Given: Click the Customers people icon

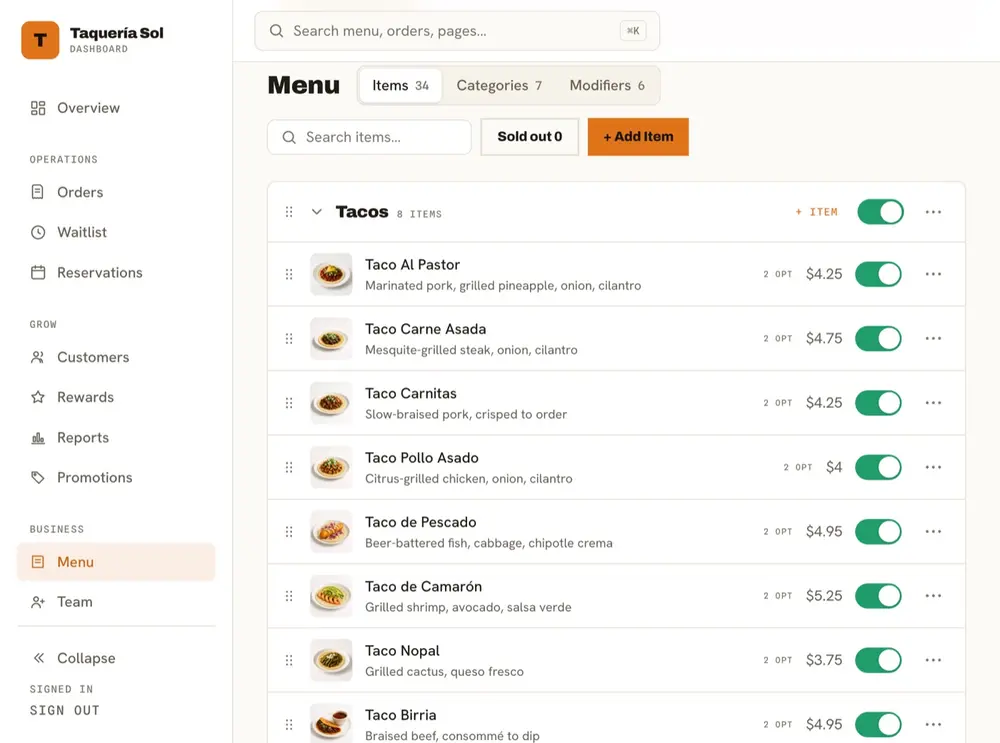Looking at the screenshot, I should click(x=38, y=357).
